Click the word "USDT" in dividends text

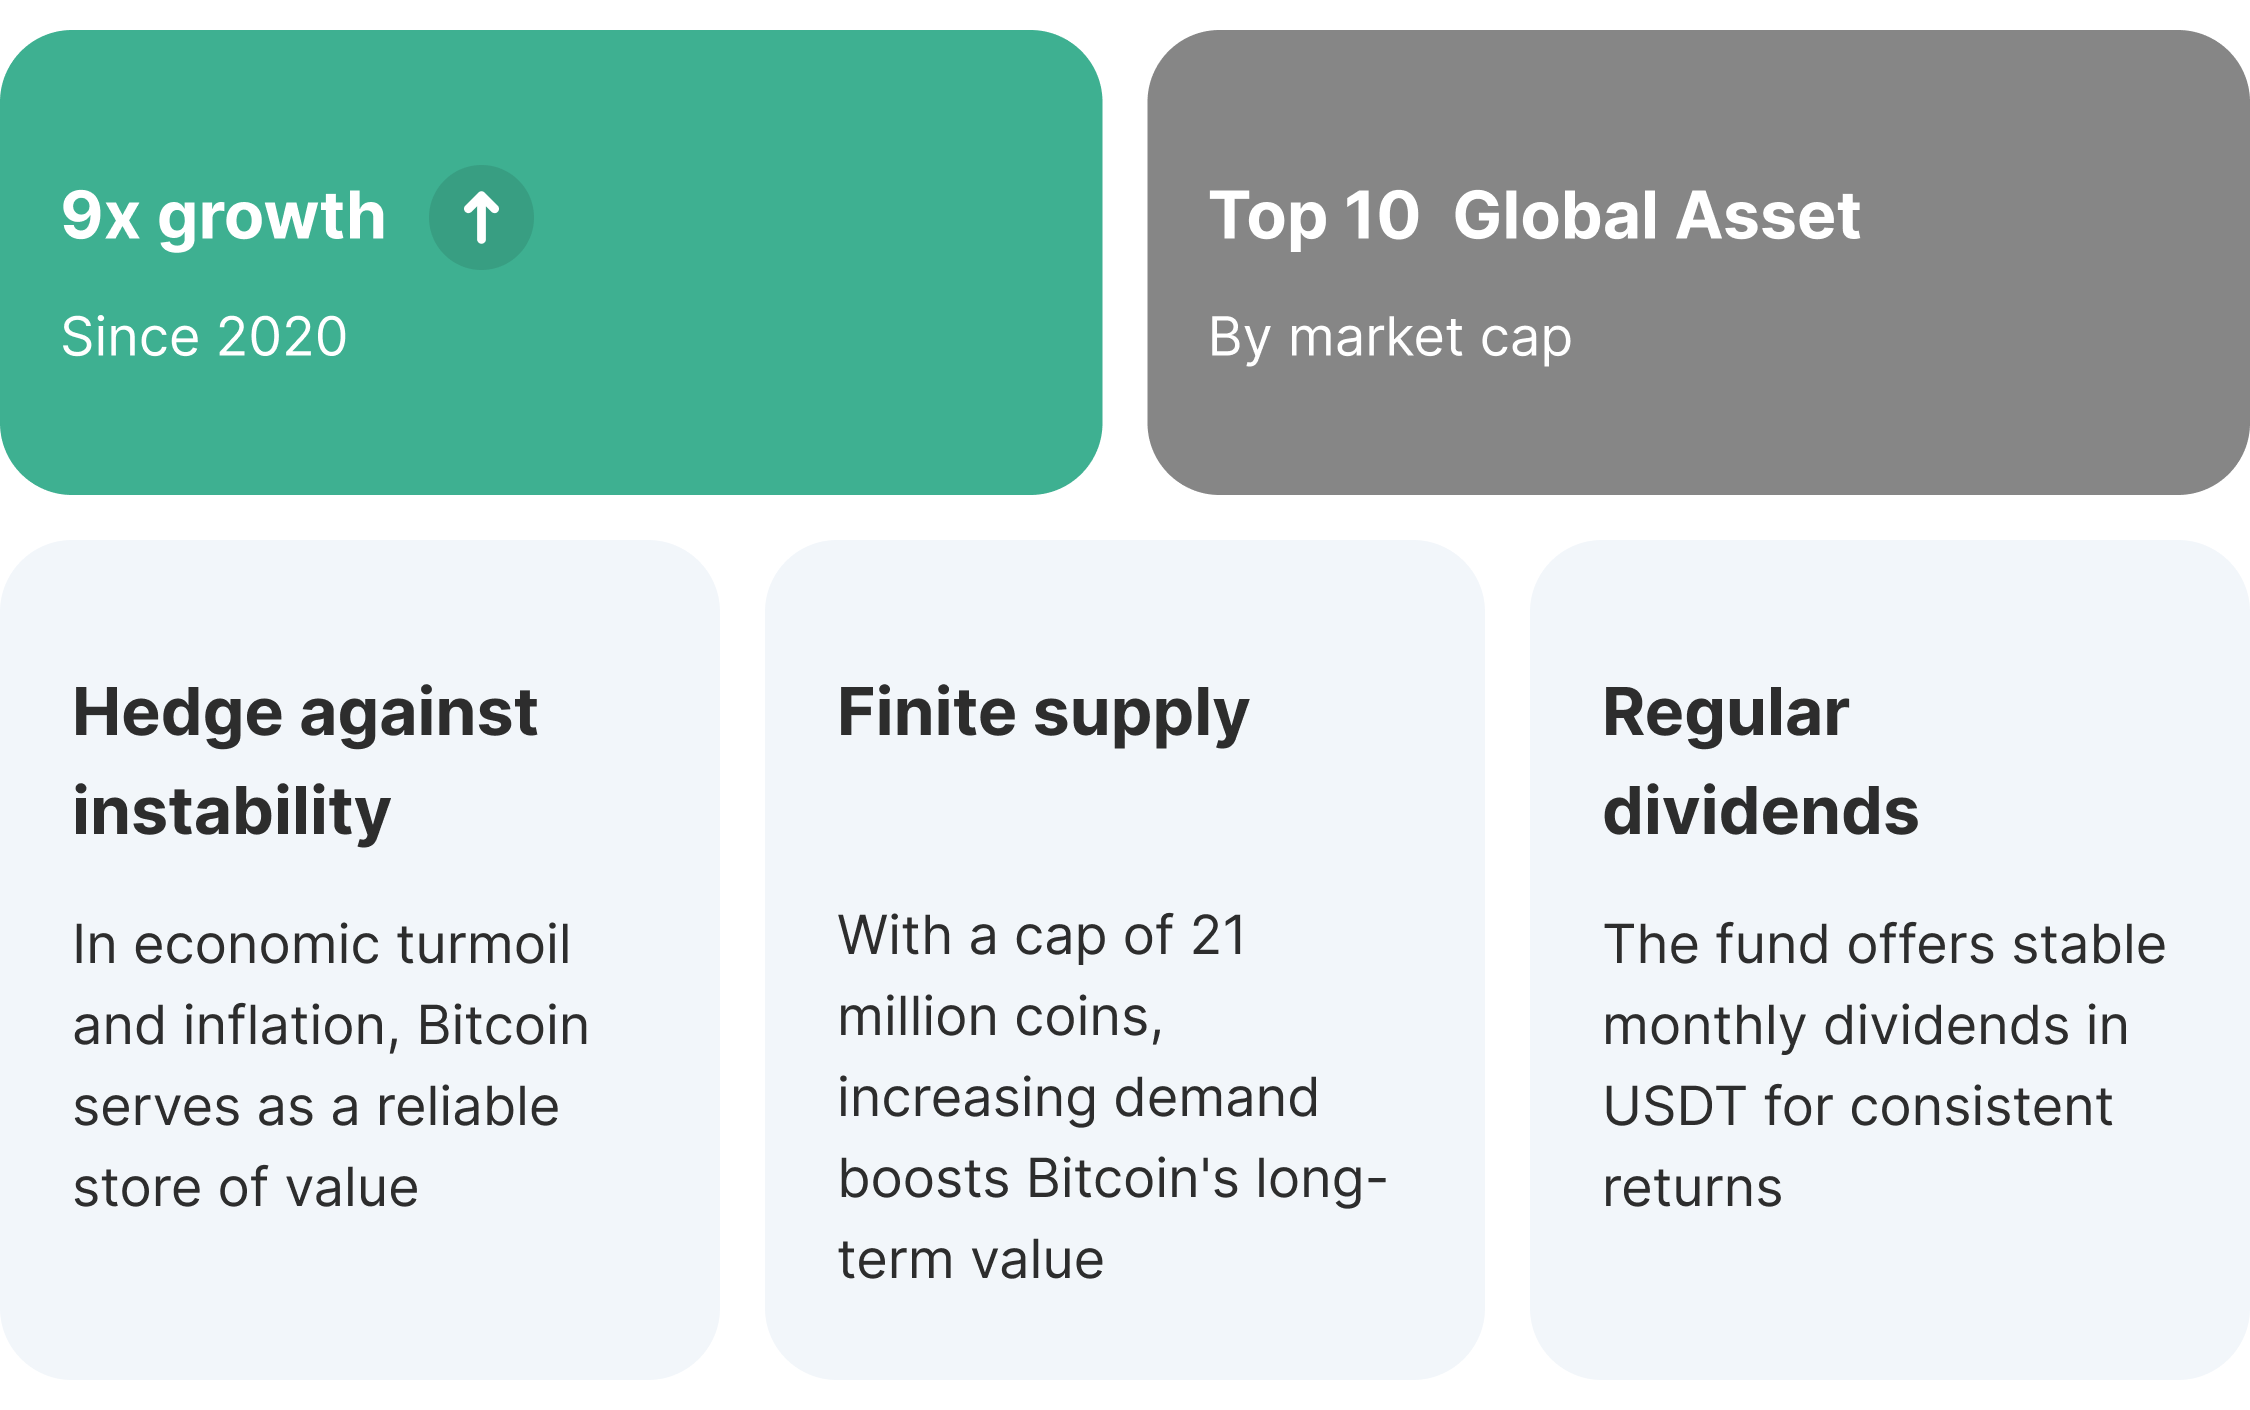coord(1673,1107)
